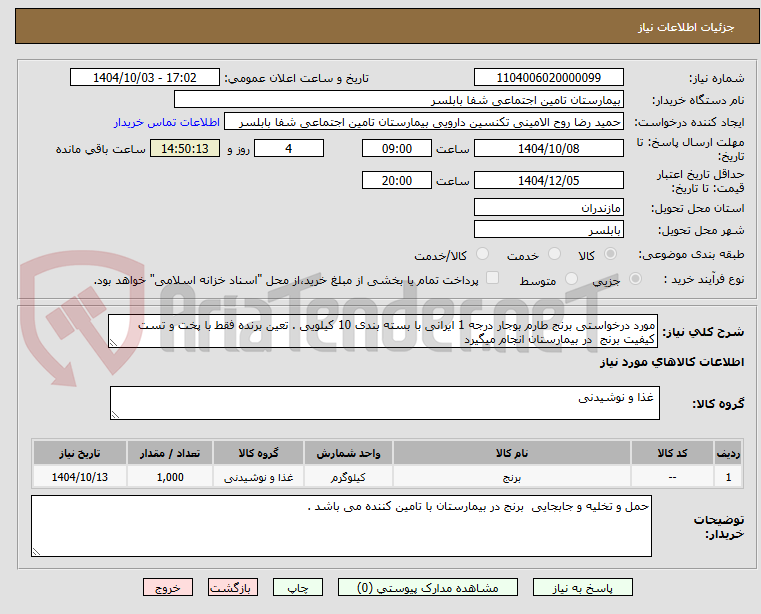Open اطلاعات تماس خریدار link
The width and height of the screenshot is (761, 614).
pos(167,122)
